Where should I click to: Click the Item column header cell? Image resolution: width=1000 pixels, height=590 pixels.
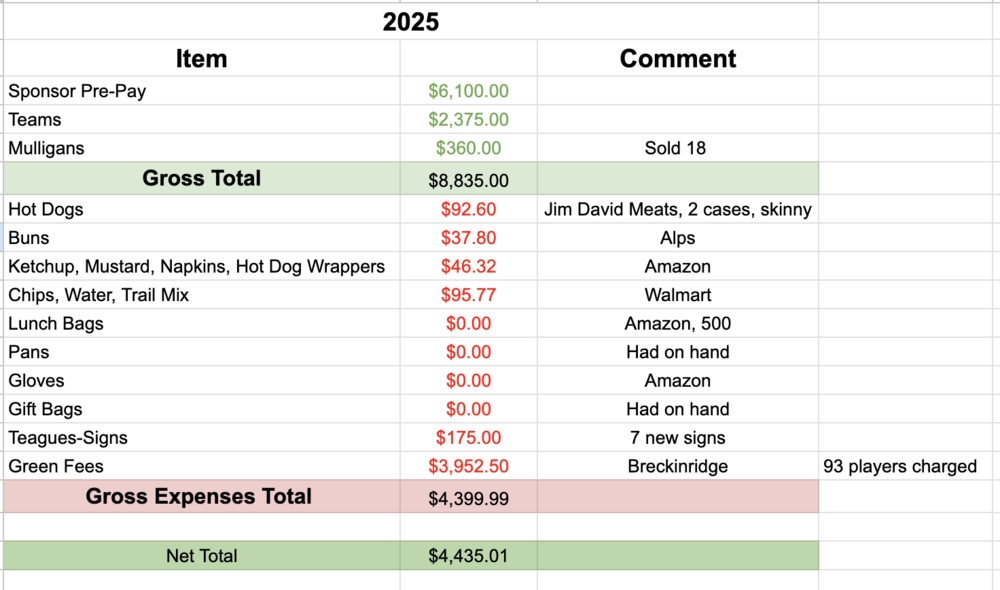(201, 59)
